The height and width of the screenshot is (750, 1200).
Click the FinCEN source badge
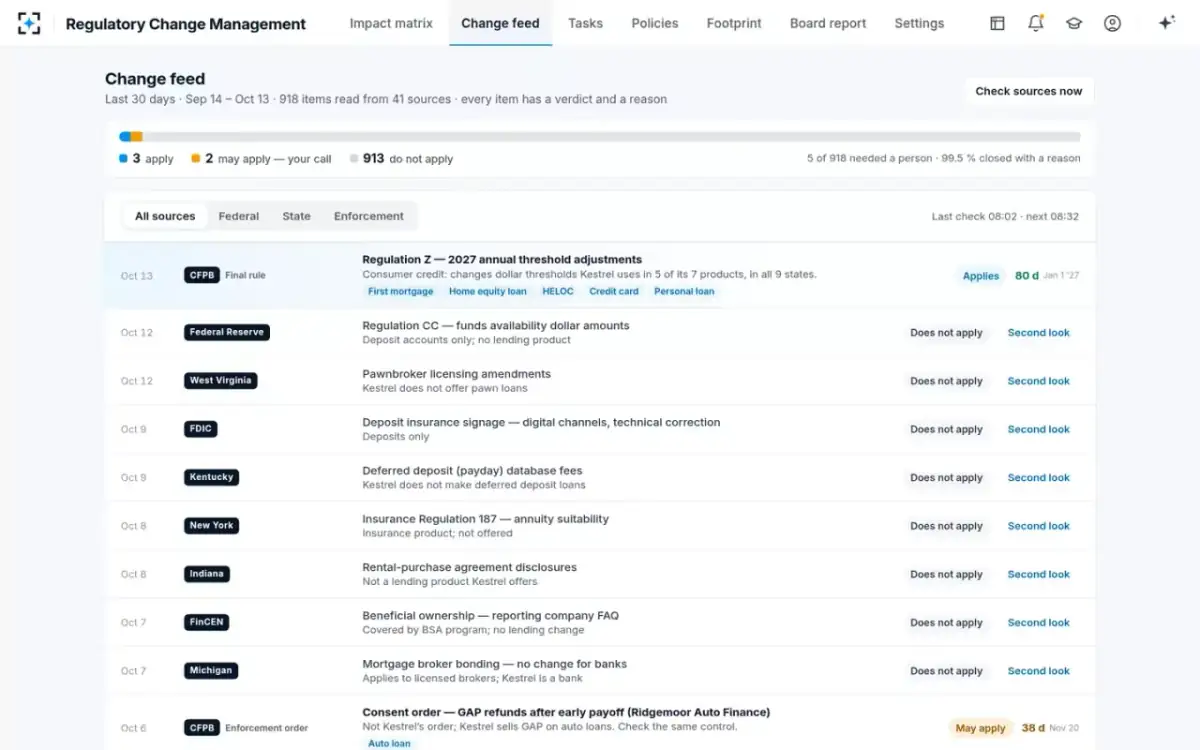(207, 622)
